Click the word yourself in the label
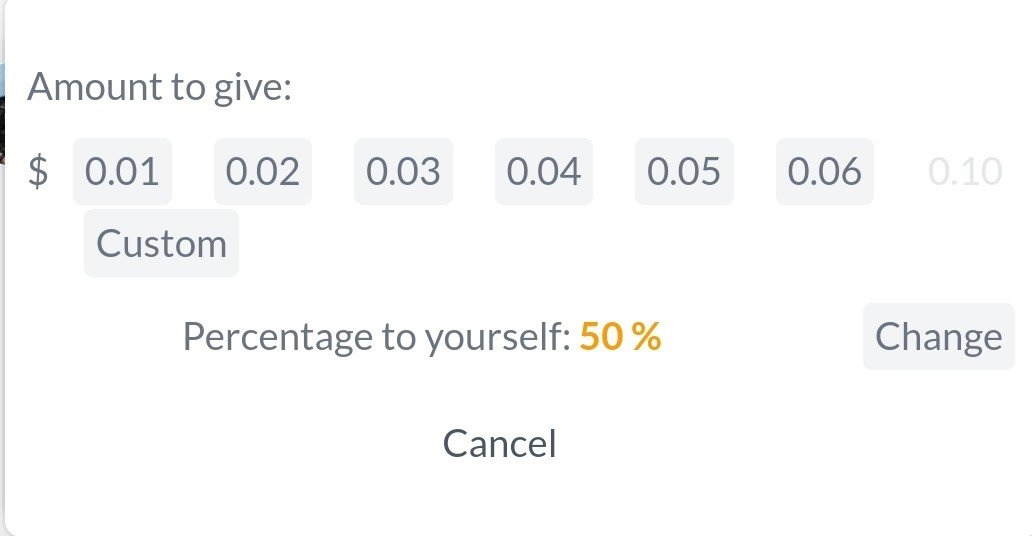 coord(497,338)
